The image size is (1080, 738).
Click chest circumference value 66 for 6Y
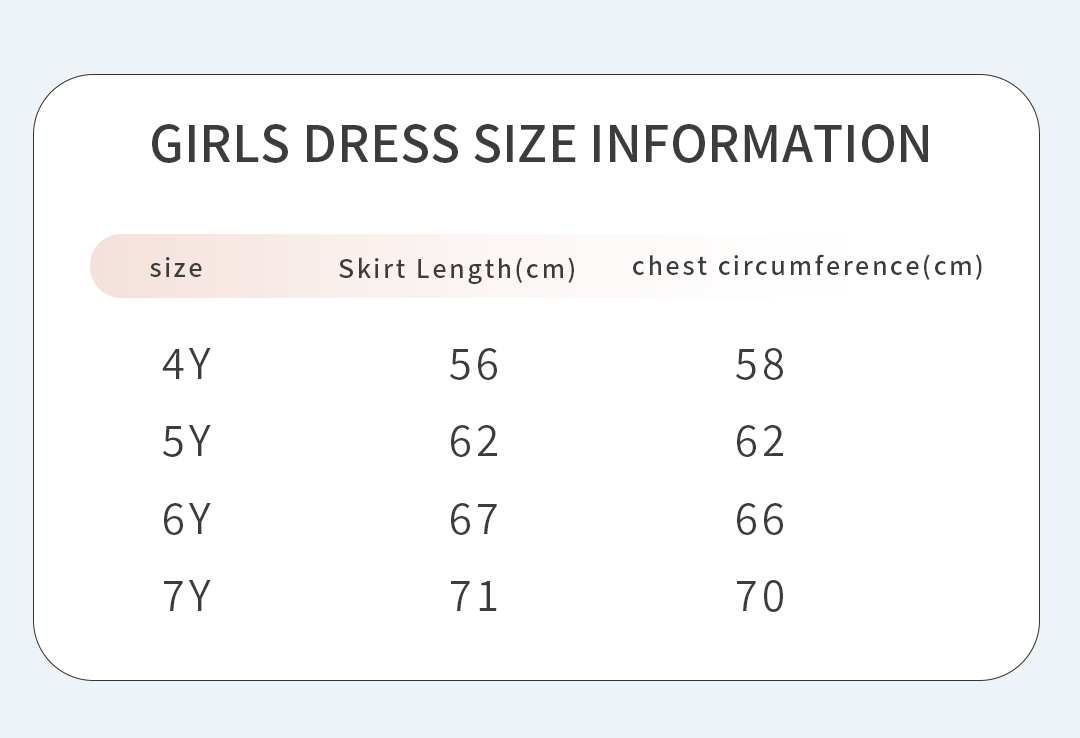[760, 519]
